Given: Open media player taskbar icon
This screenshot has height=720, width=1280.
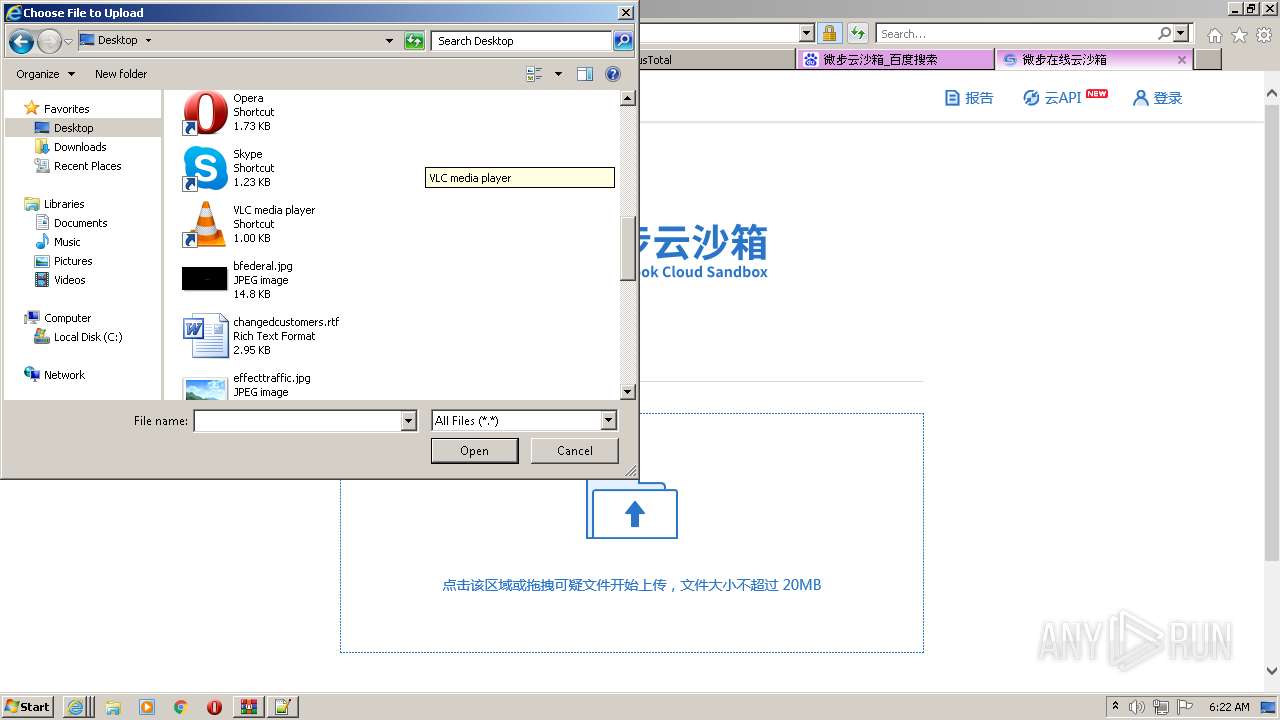Looking at the screenshot, I should (147, 707).
